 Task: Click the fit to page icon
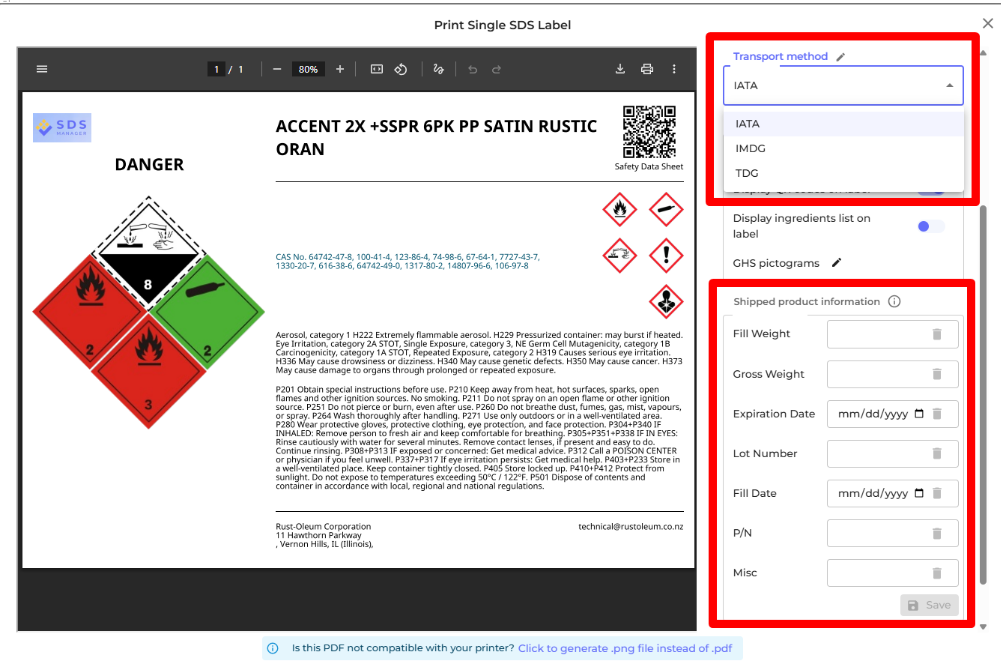pos(377,69)
